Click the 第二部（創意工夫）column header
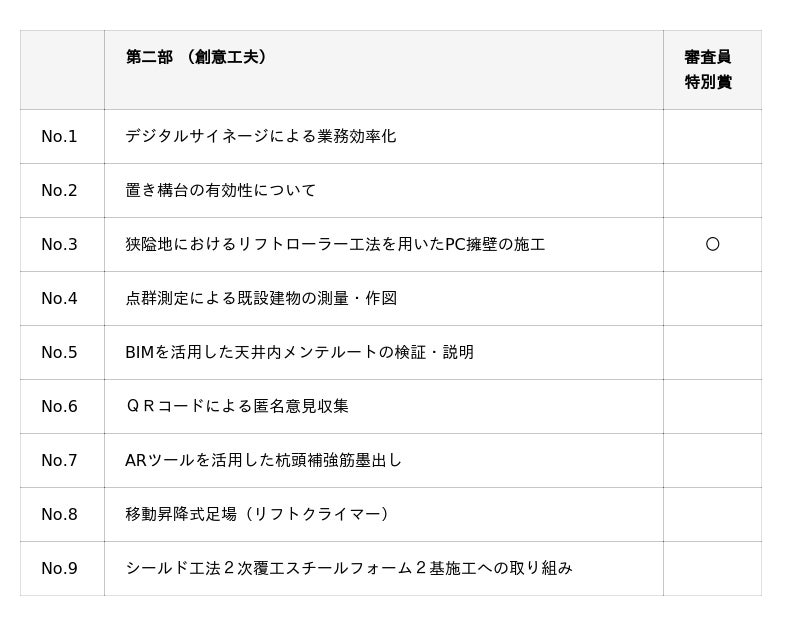This screenshot has width=800, height=626. (197, 58)
